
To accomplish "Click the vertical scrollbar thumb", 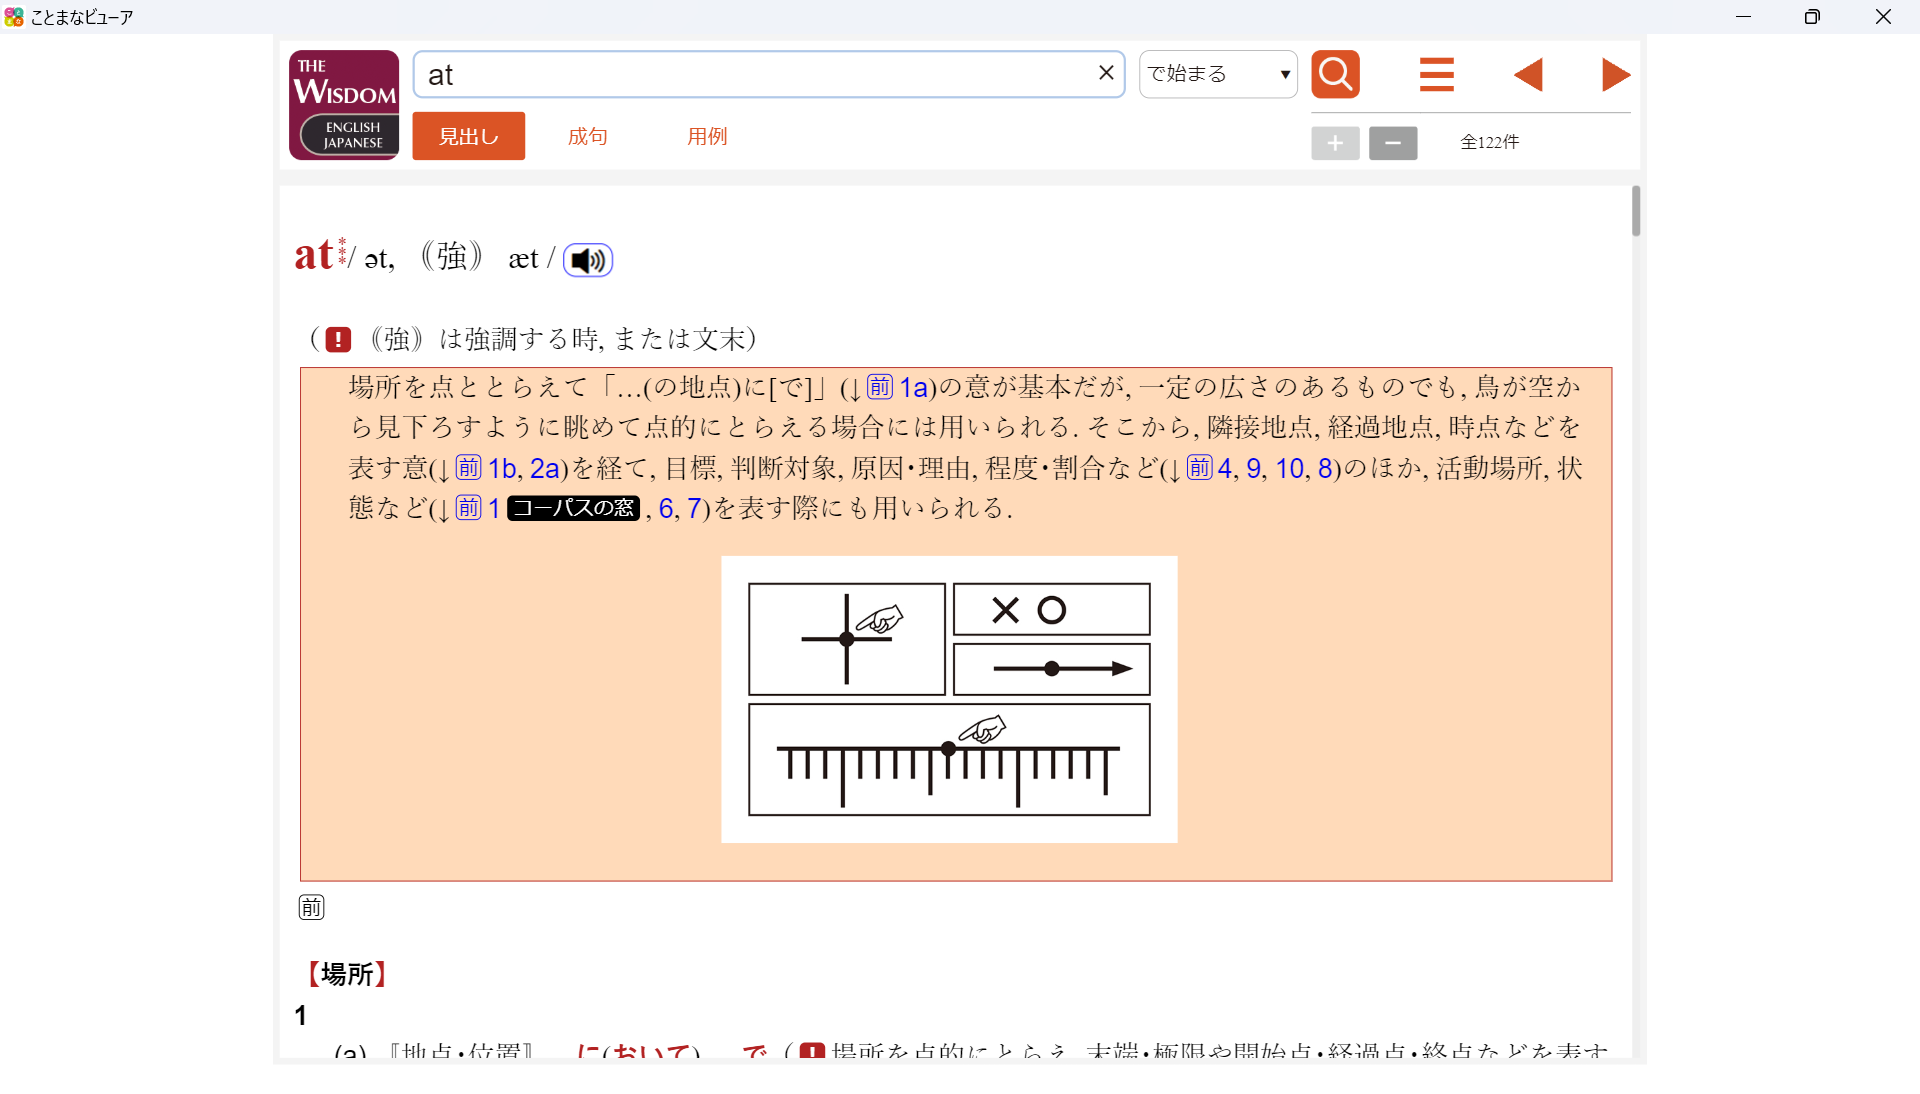I will point(1636,211).
